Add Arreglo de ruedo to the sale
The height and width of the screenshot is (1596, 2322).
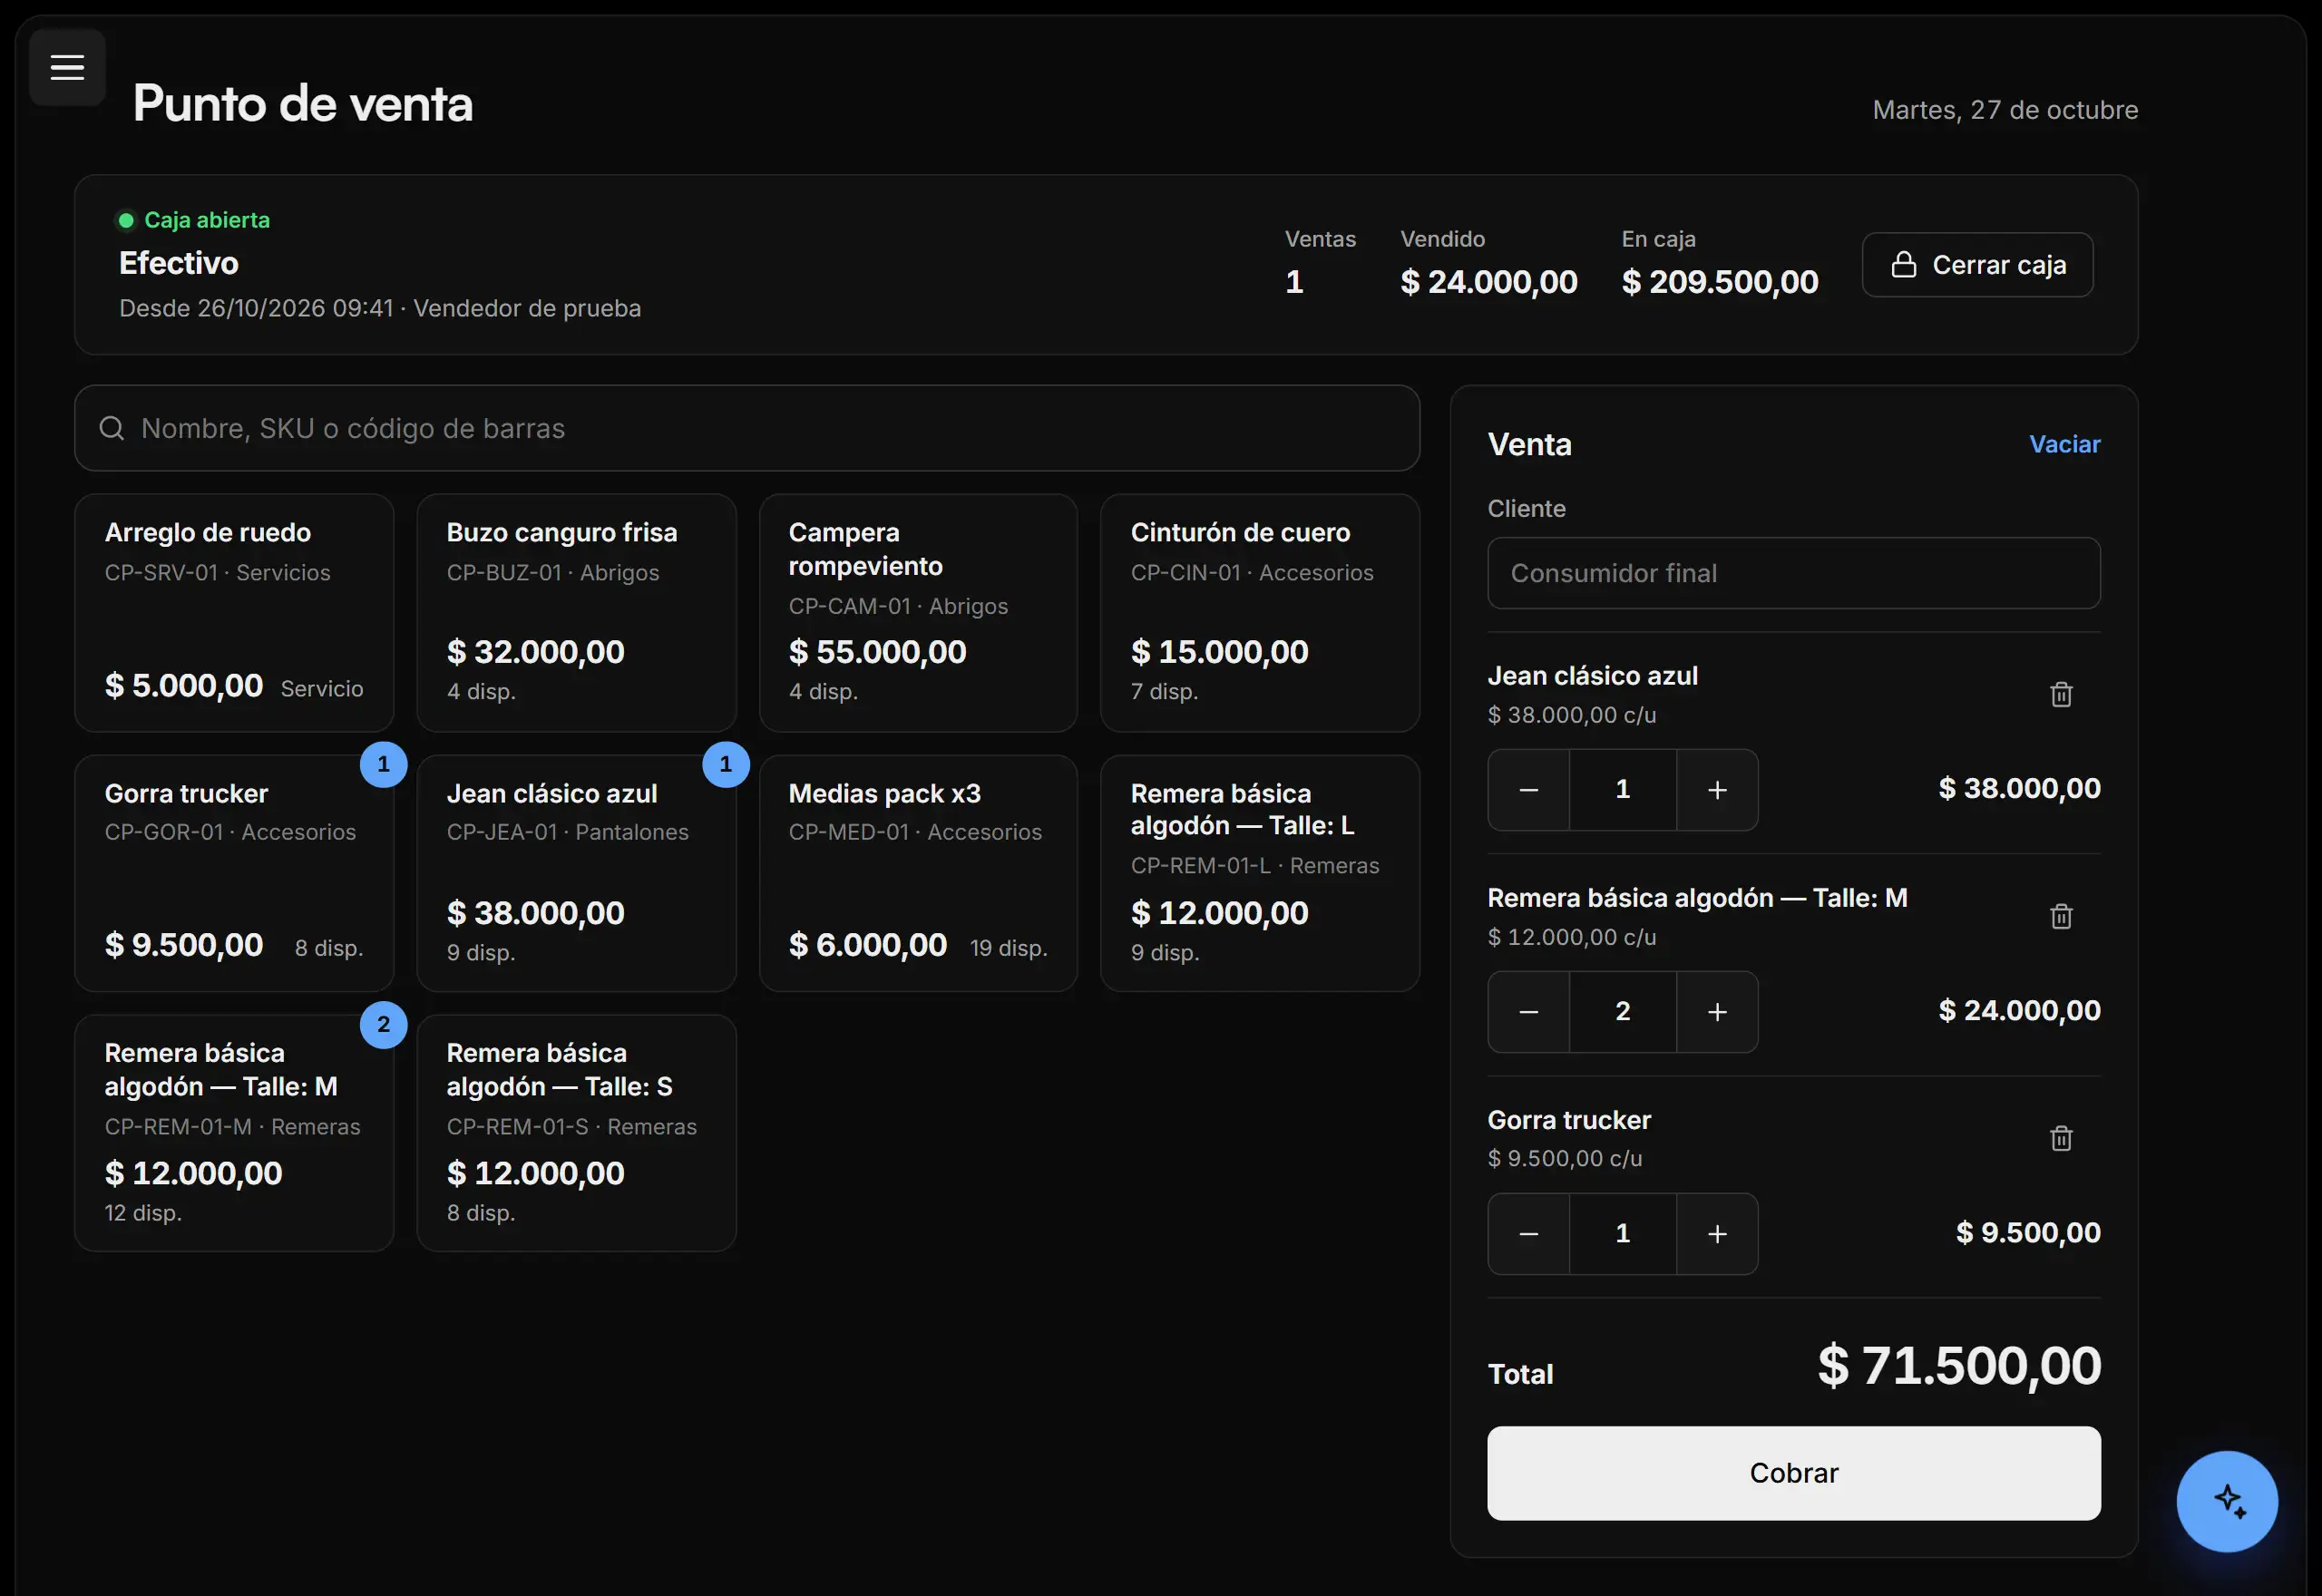point(234,613)
